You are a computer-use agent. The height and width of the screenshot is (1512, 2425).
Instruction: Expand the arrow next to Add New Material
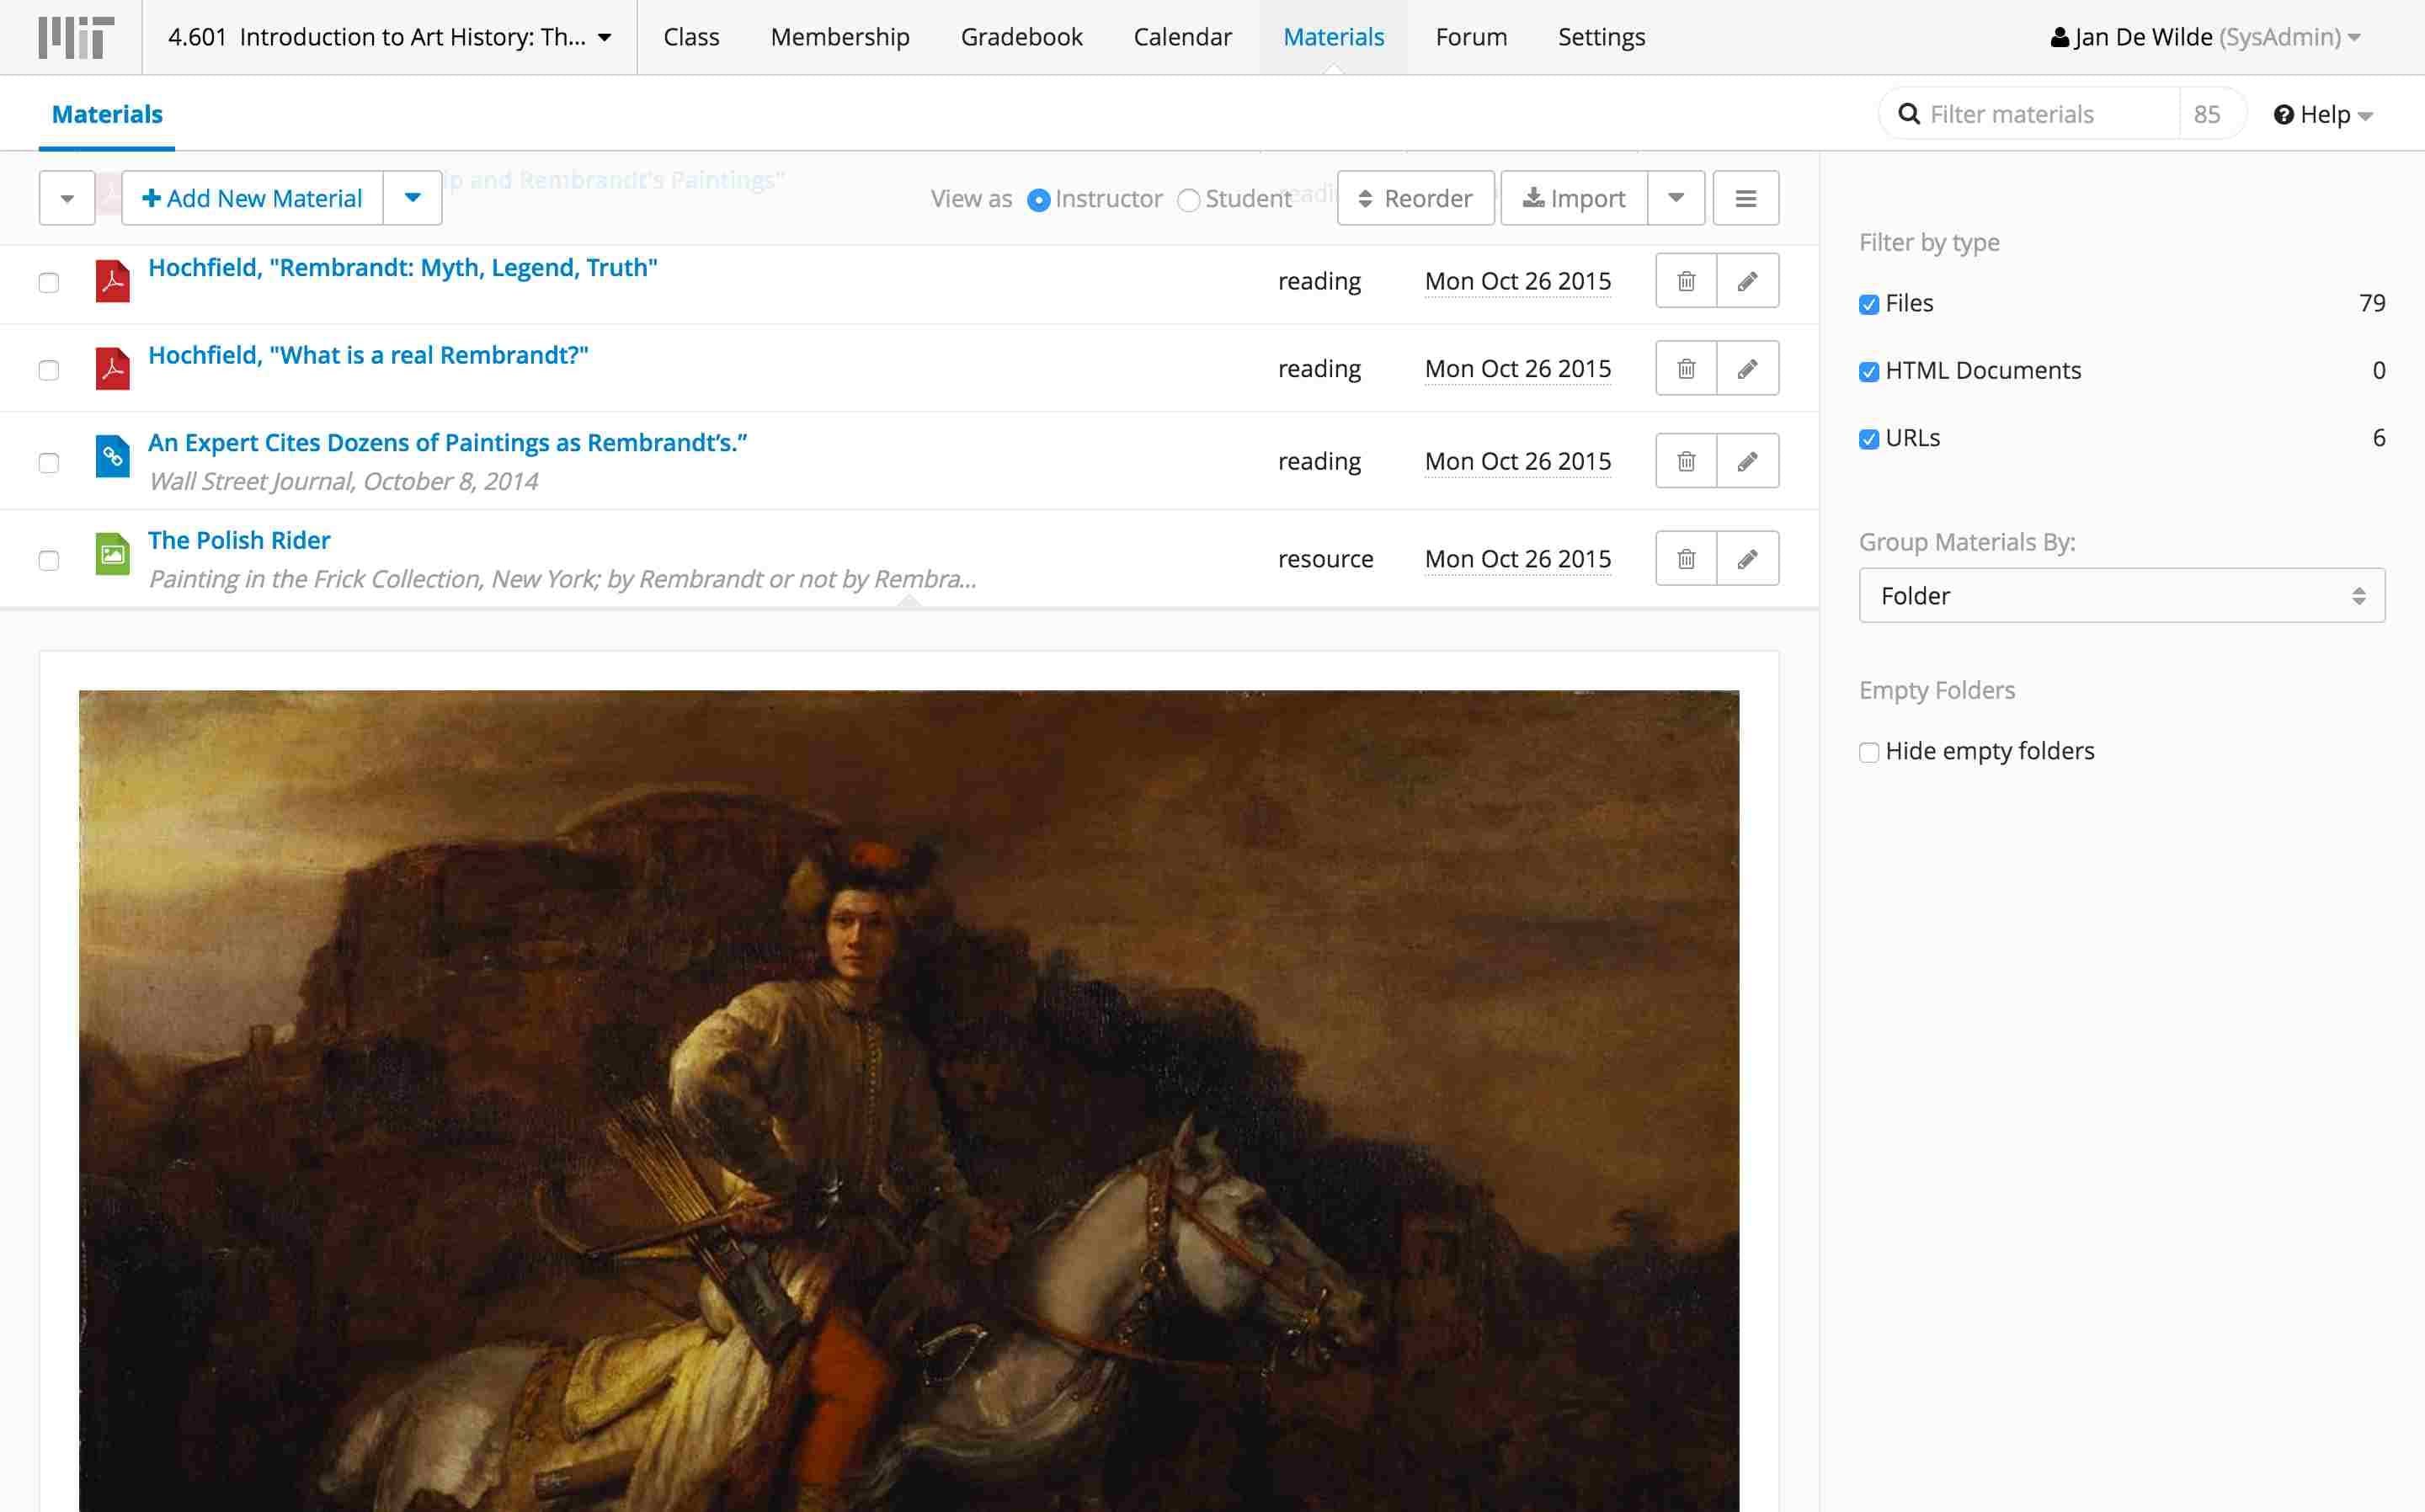[412, 198]
